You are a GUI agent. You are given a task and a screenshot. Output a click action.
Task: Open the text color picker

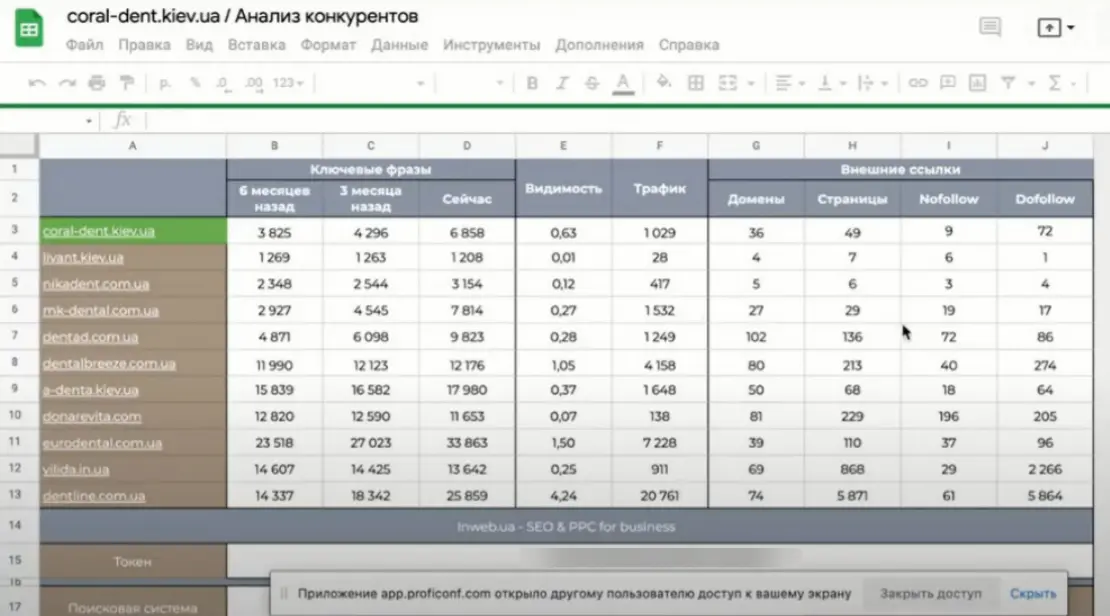click(x=623, y=84)
